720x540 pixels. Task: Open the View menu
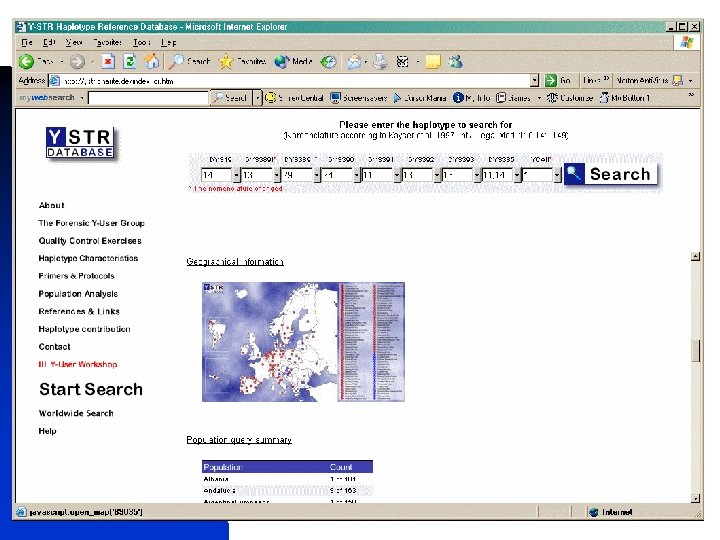73,43
